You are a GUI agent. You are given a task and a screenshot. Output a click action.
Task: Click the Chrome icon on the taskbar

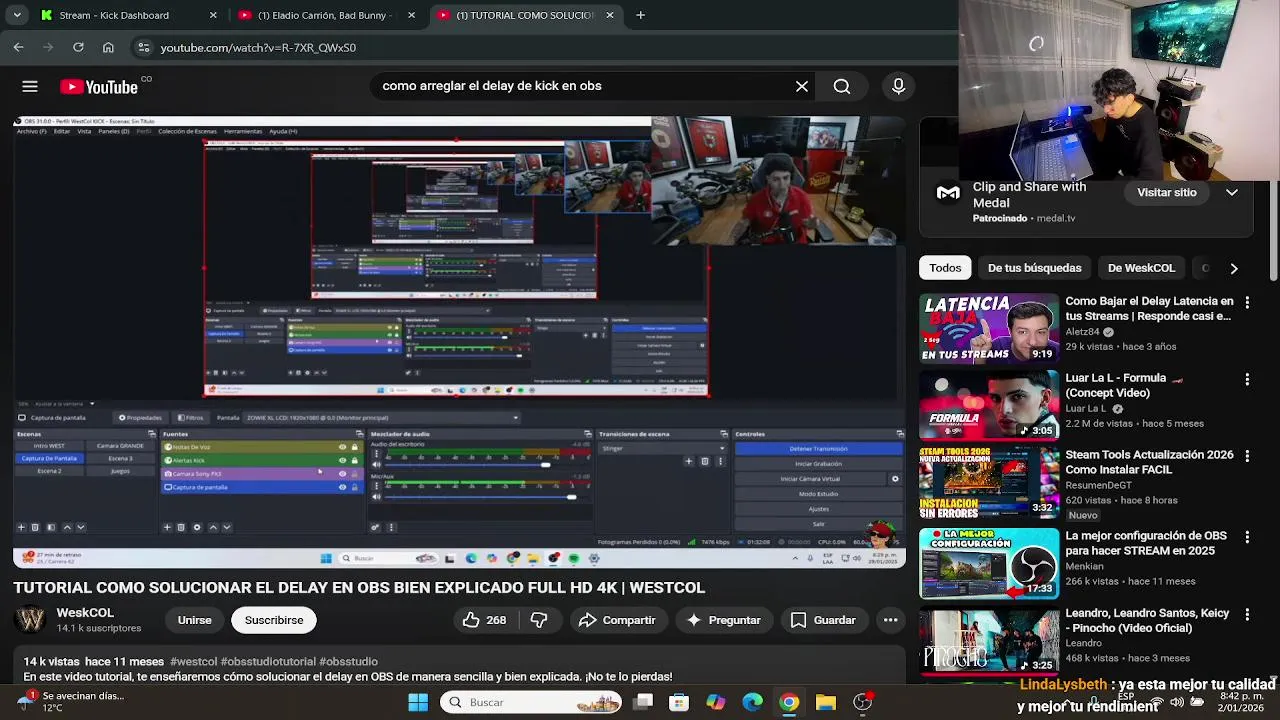tap(789, 702)
